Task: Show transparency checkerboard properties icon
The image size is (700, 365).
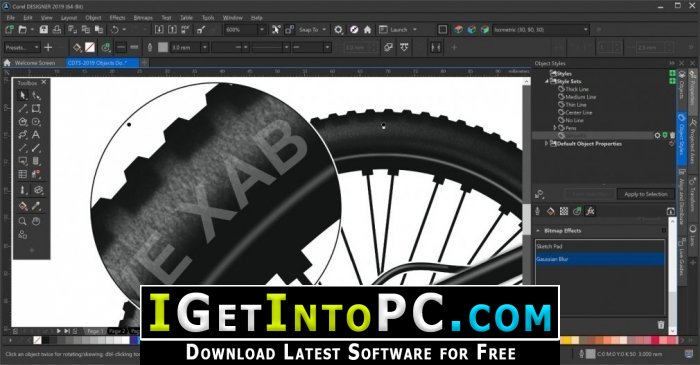Action: pyautogui.click(x=564, y=211)
